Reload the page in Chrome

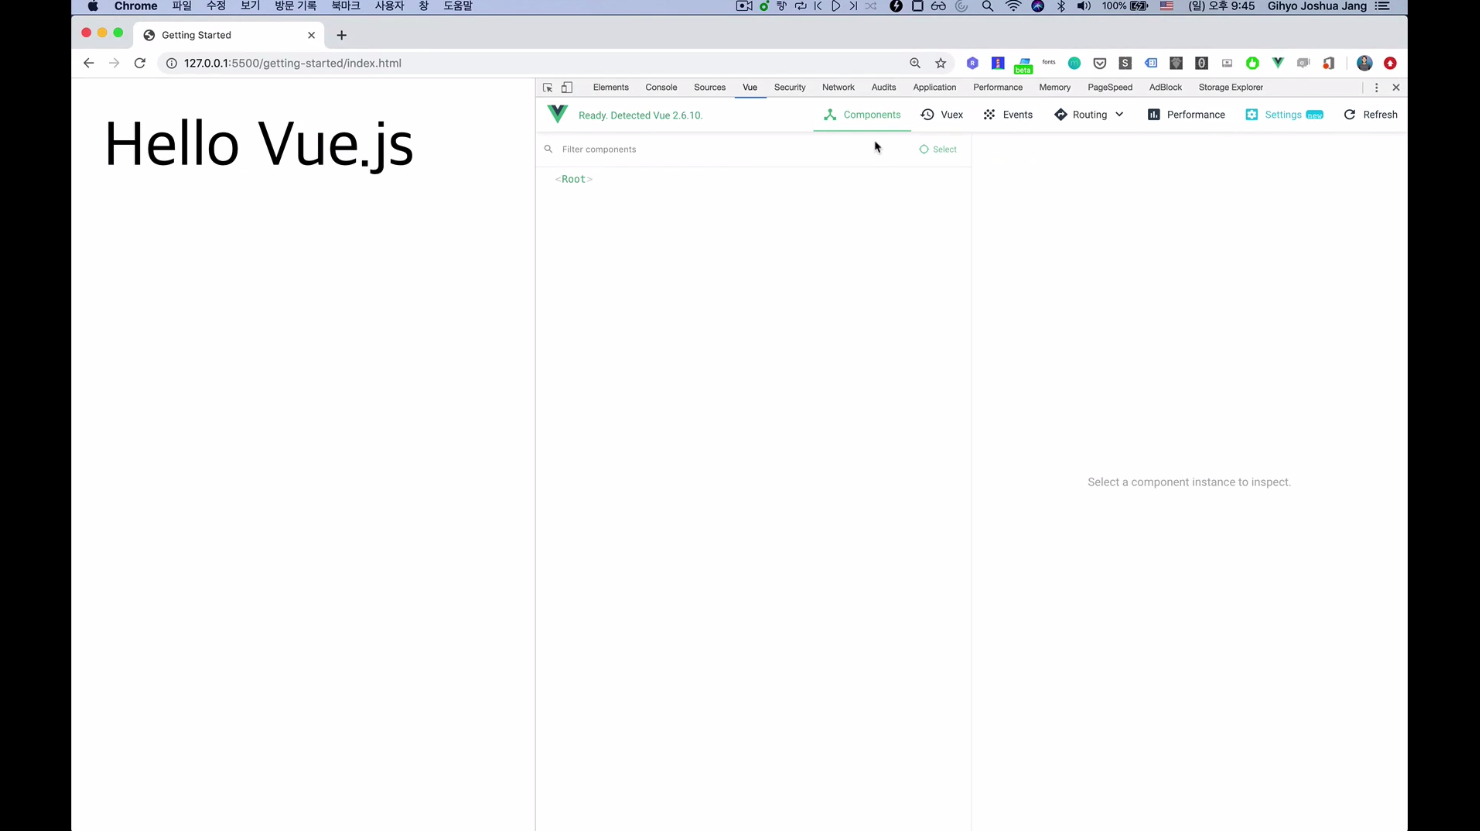tap(140, 63)
